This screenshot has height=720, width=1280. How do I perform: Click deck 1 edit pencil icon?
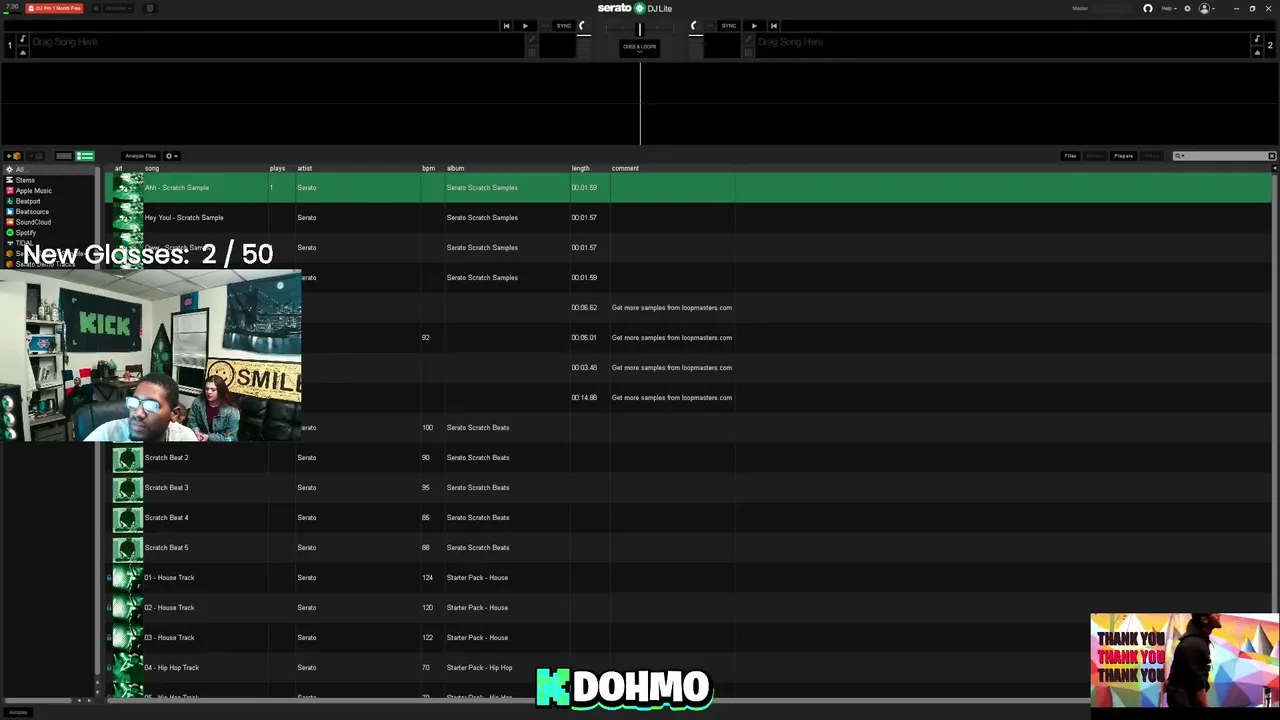click(x=532, y=40)
